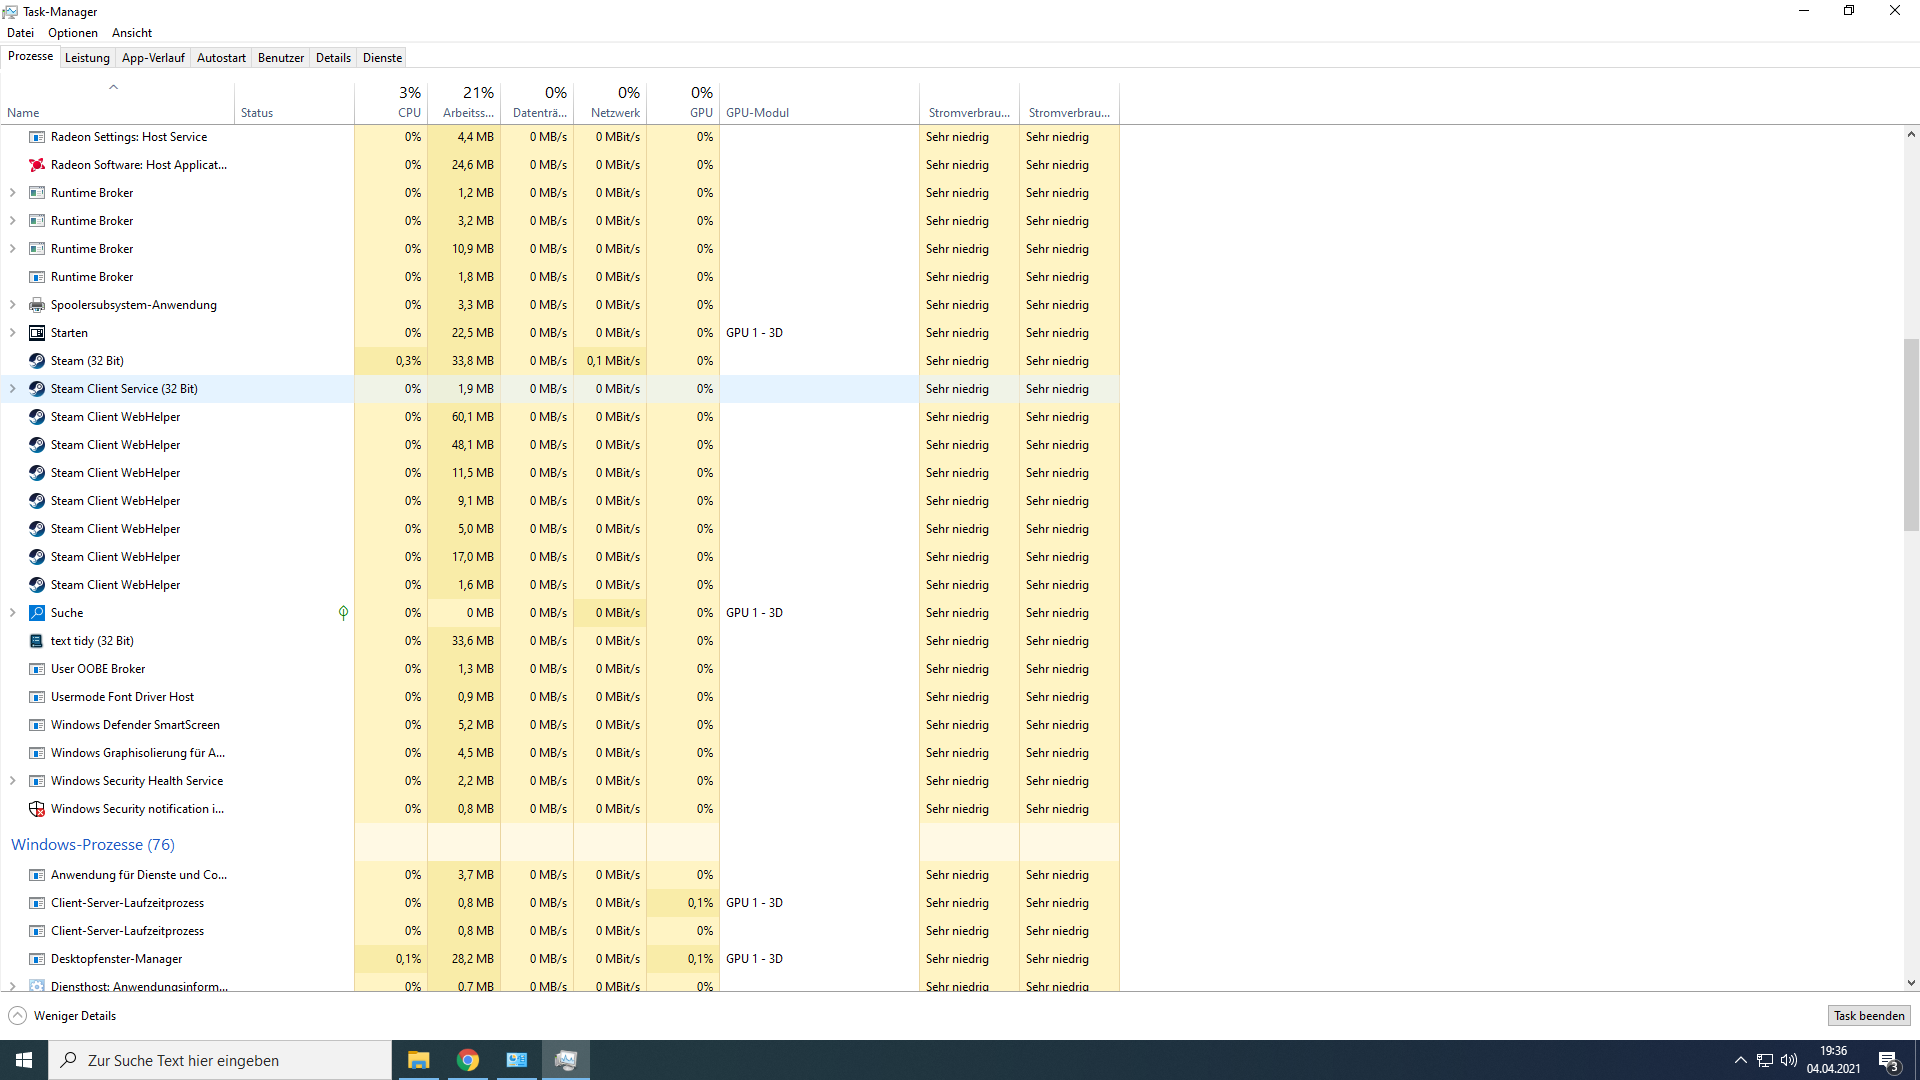The height and width of the screenshot is (1080, 1920).
Task: Mute audio via the speaker tray icon
Action: click(1788, 1062)
